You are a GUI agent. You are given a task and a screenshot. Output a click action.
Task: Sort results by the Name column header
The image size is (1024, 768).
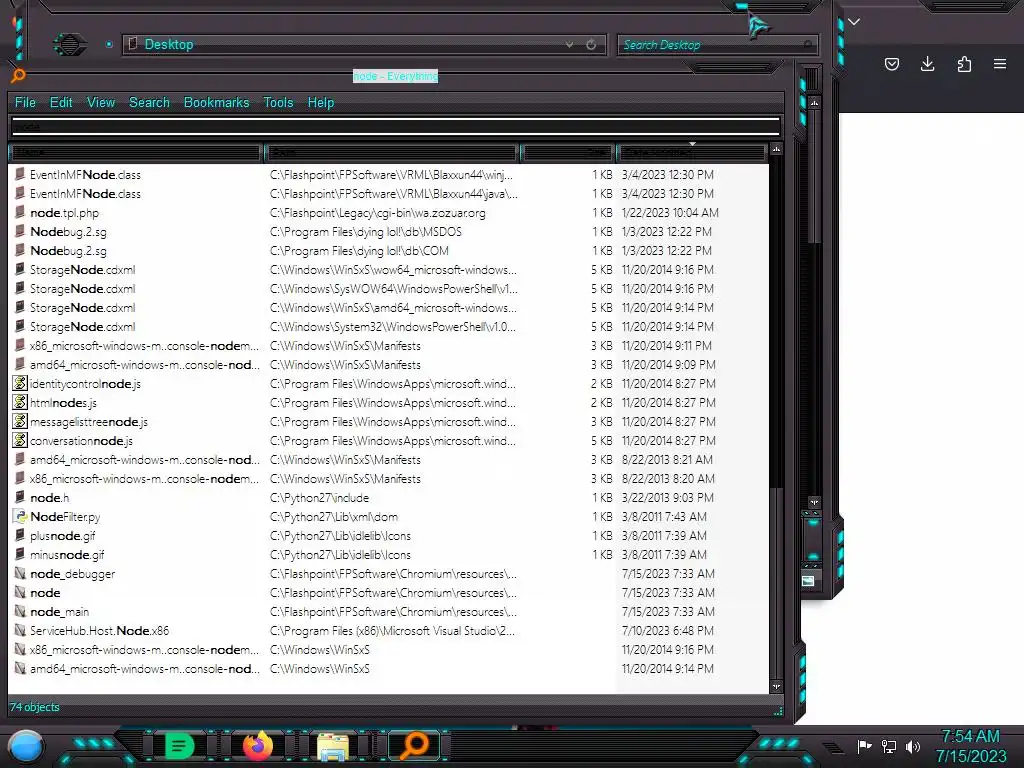(135, 153)
